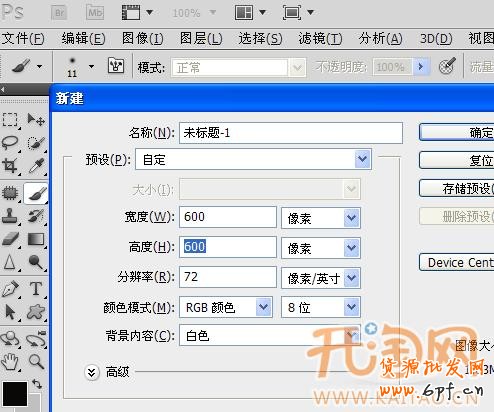494x412 pixels.
Task: Select the Eyedropper tool
Action: pos(36,165)
